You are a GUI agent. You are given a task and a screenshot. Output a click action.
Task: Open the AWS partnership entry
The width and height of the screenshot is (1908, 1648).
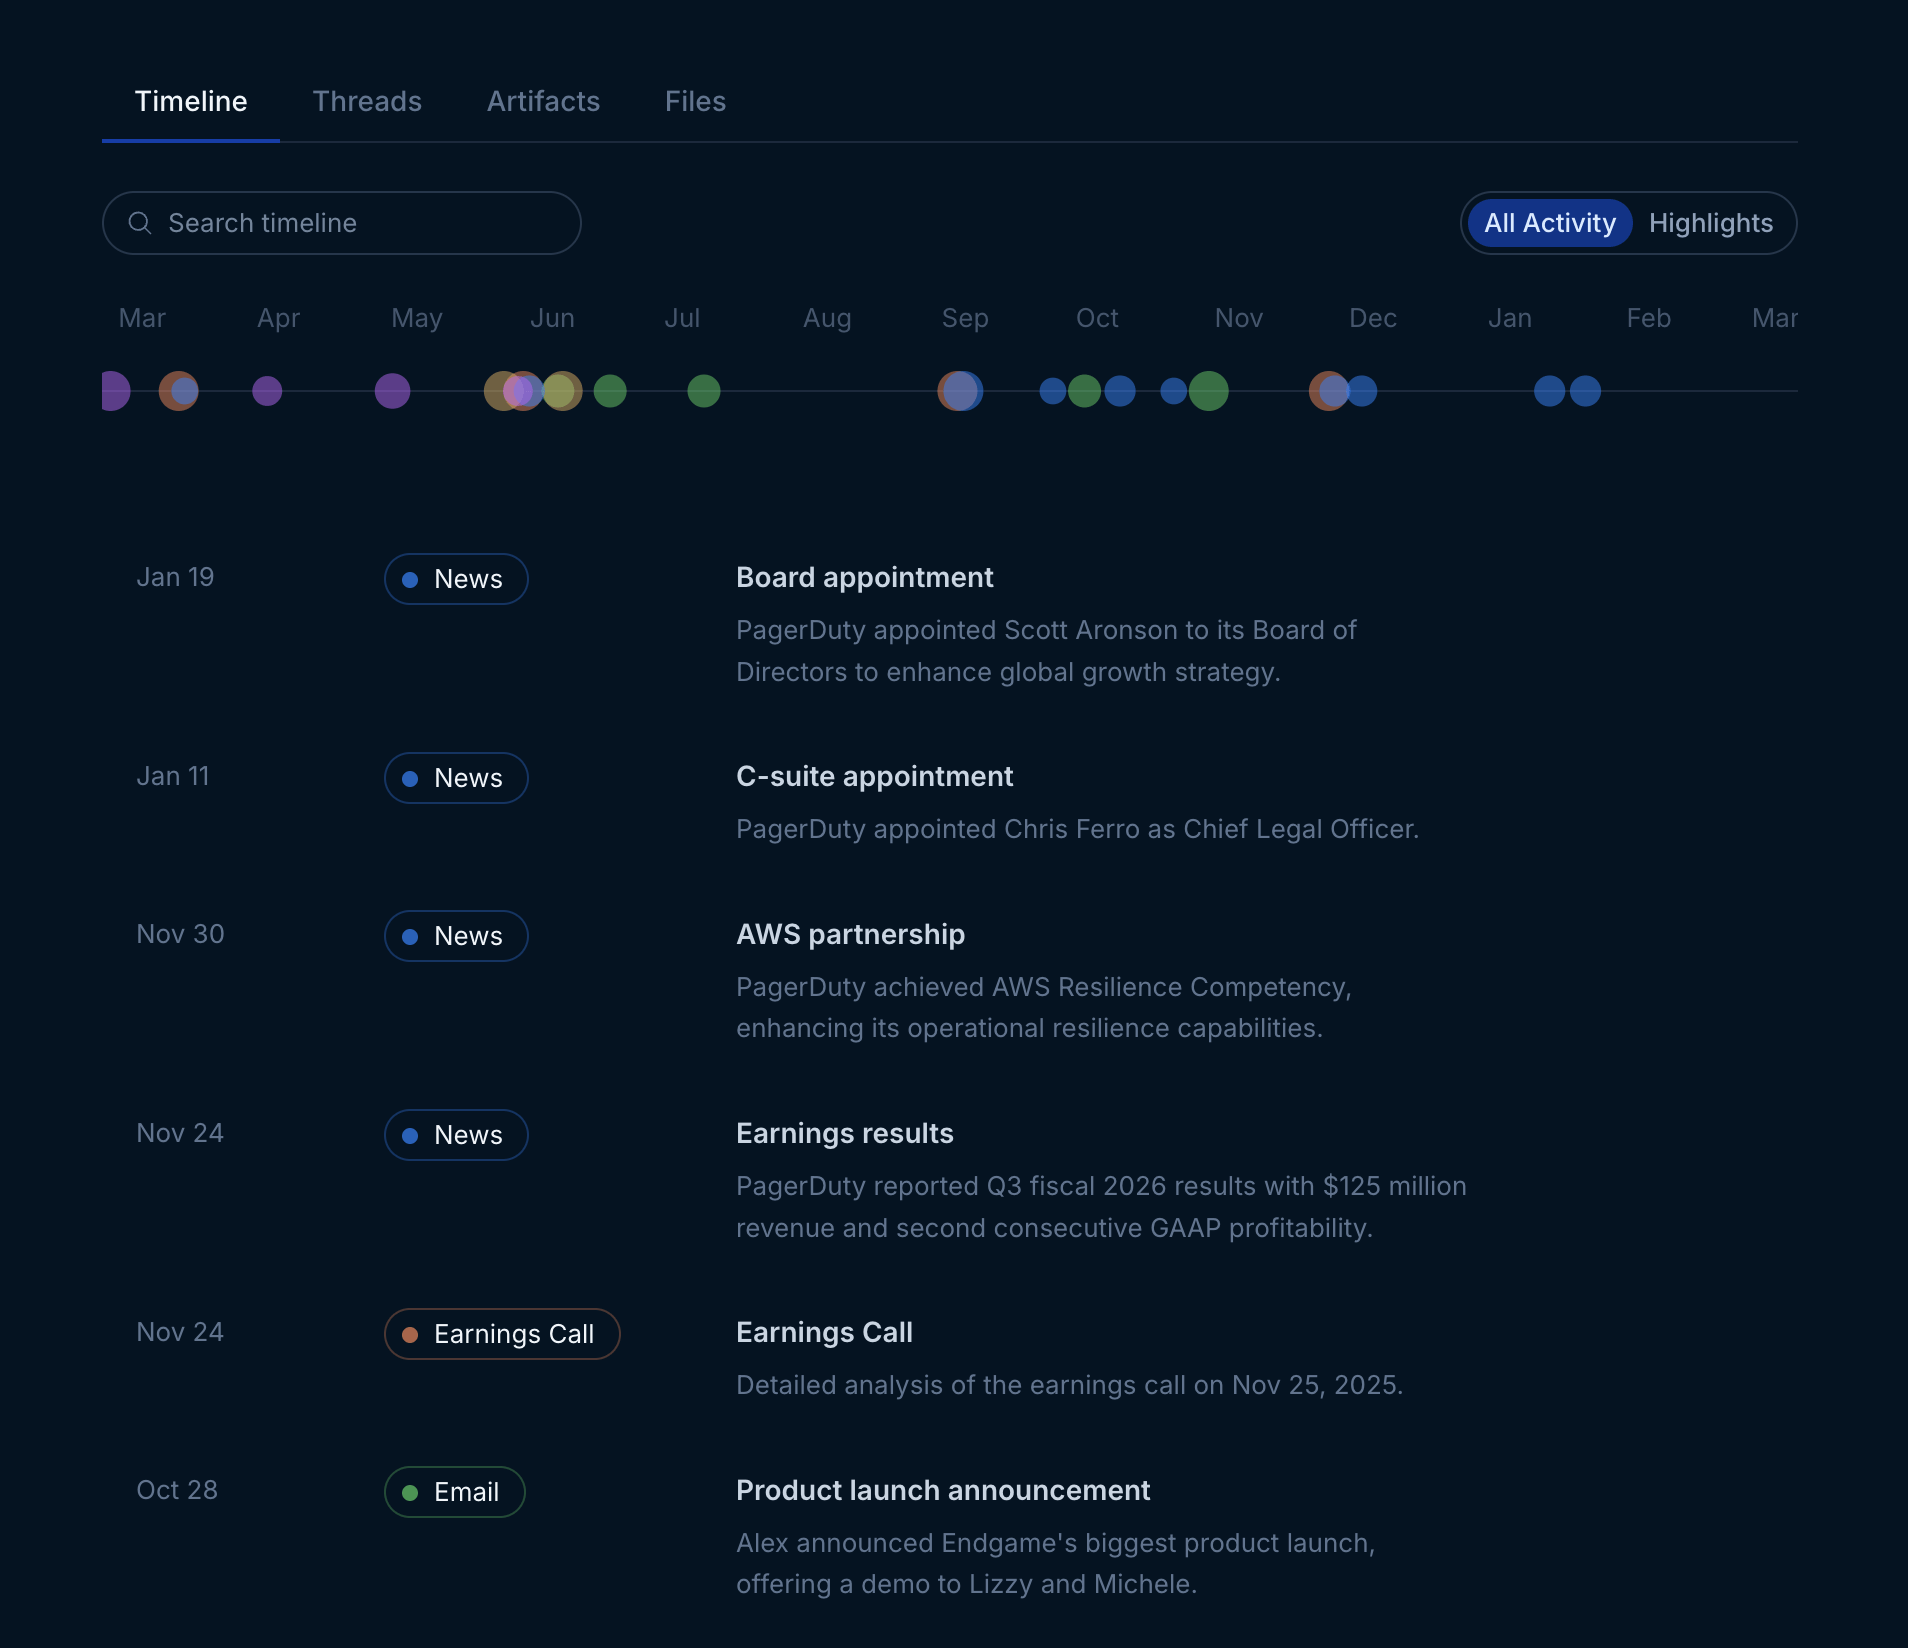850,934
